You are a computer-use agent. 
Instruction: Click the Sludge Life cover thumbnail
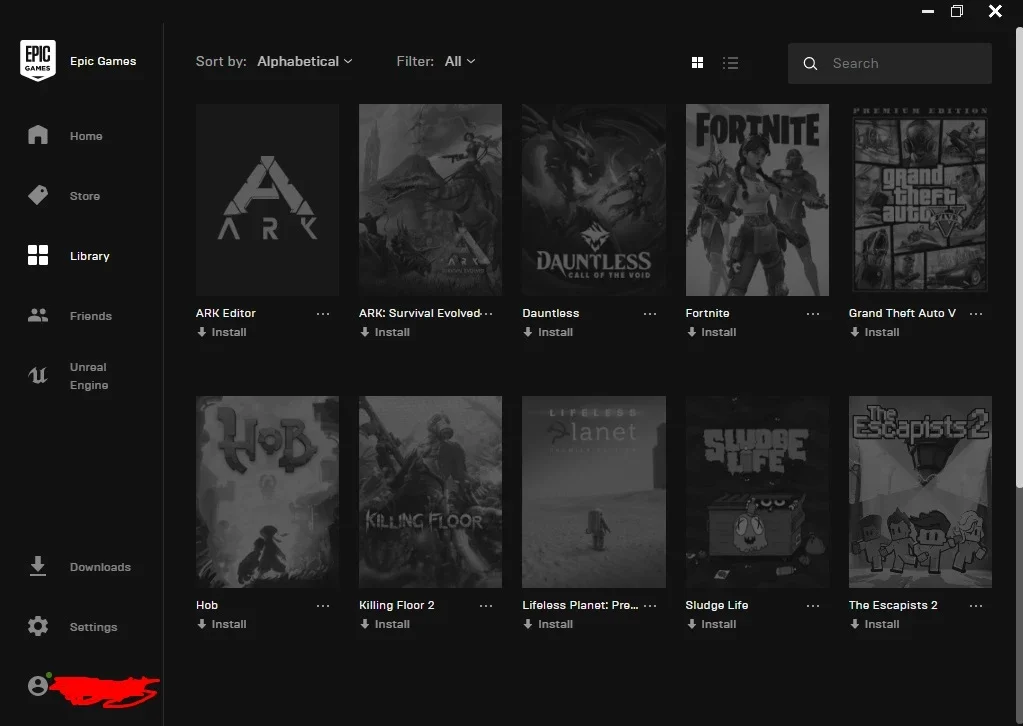tap(757, 492)
